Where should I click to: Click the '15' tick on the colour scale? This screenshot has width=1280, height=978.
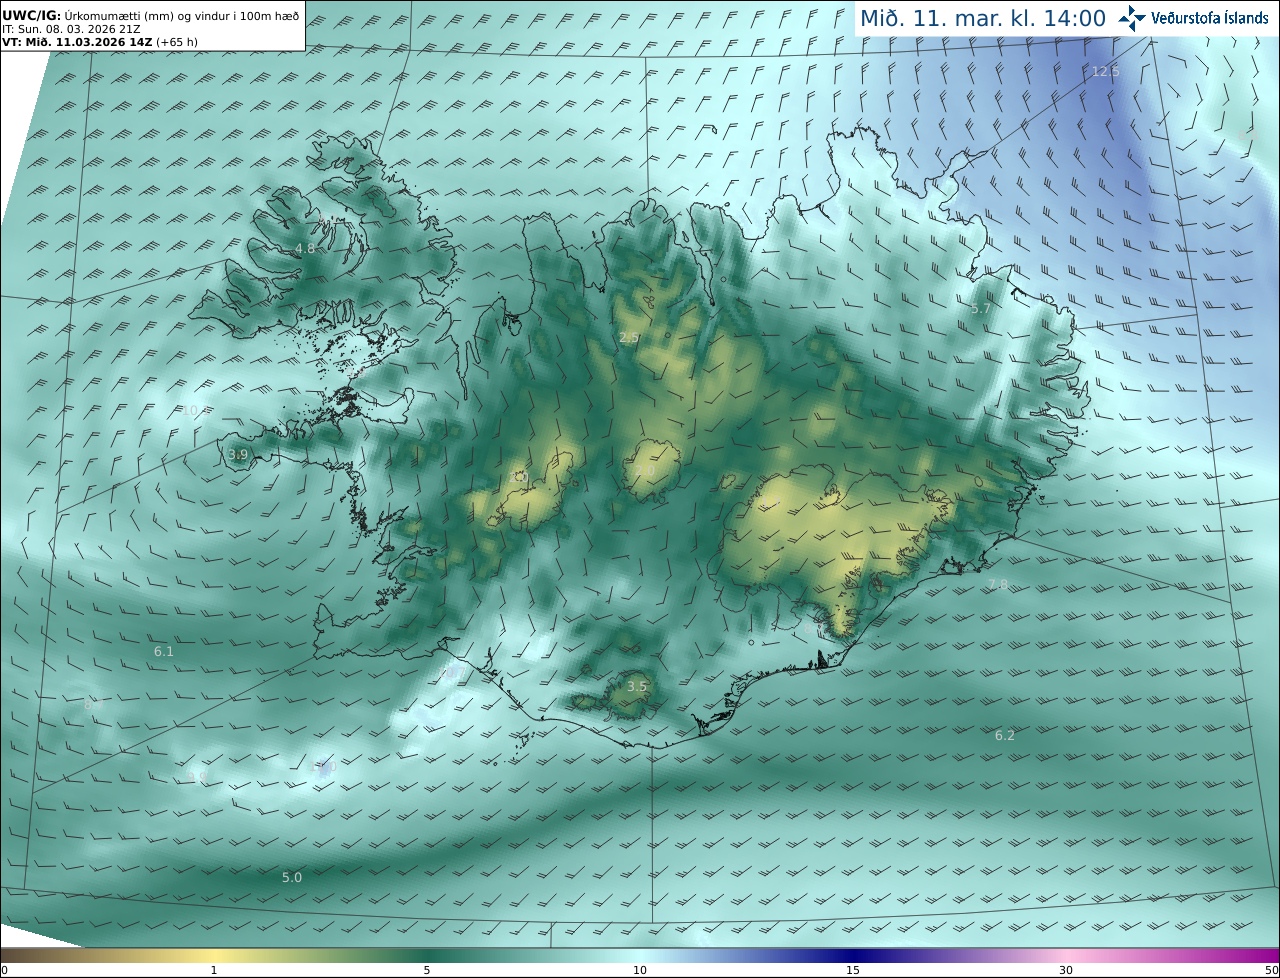(x=853, y=970)
